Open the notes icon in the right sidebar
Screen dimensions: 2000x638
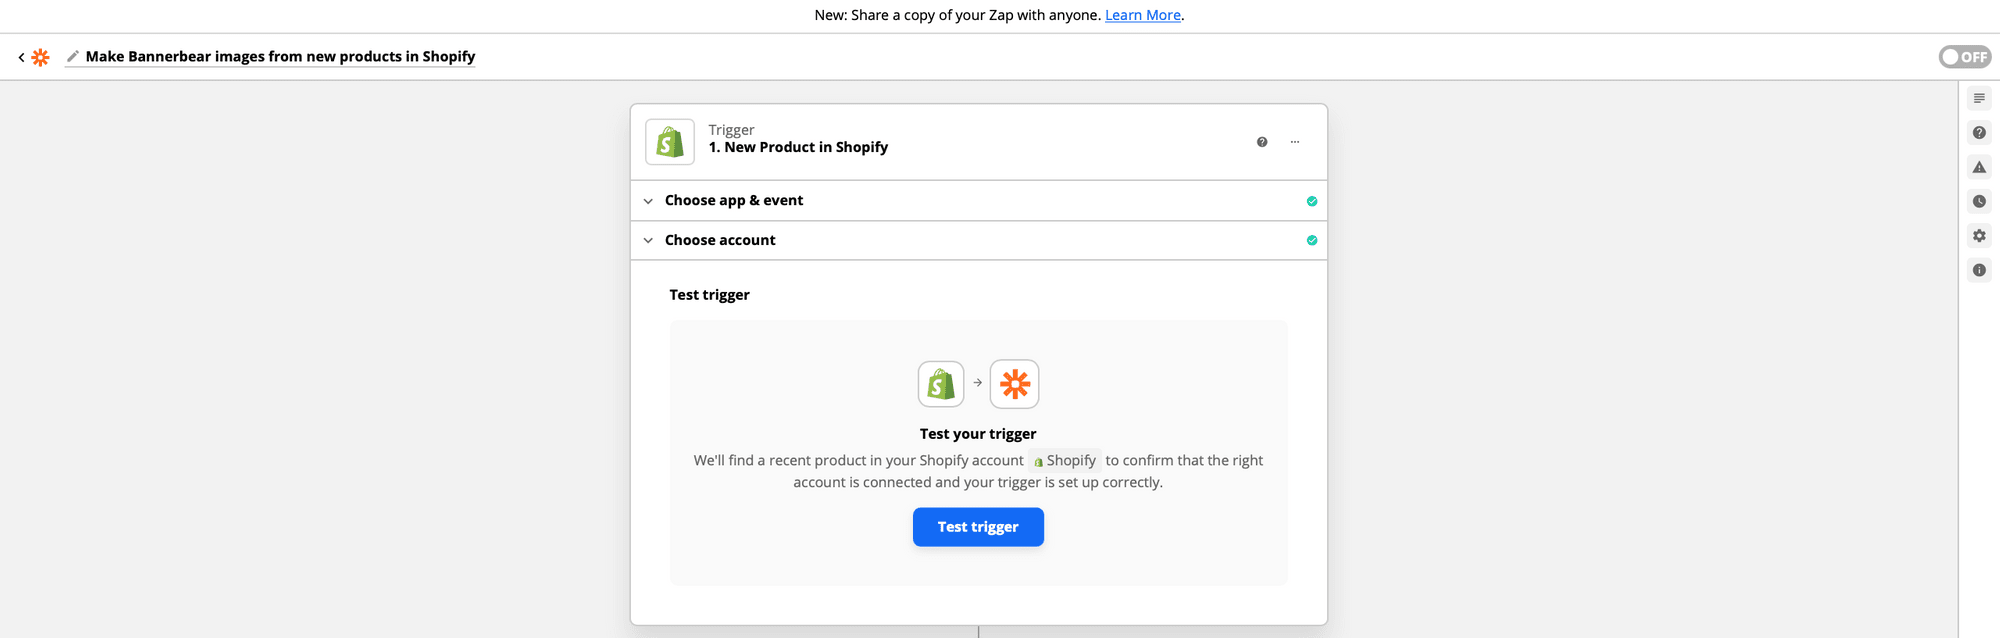(1979, 98)
